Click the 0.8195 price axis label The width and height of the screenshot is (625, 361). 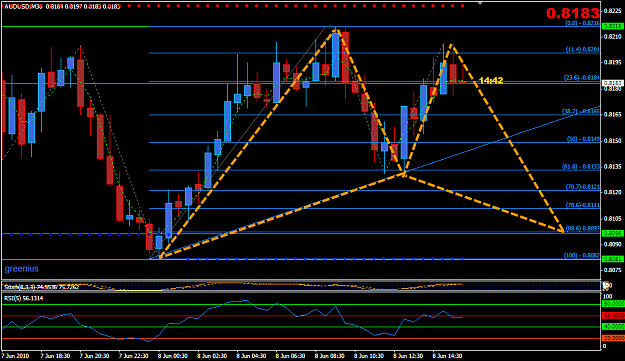click(x=613, y=63)
